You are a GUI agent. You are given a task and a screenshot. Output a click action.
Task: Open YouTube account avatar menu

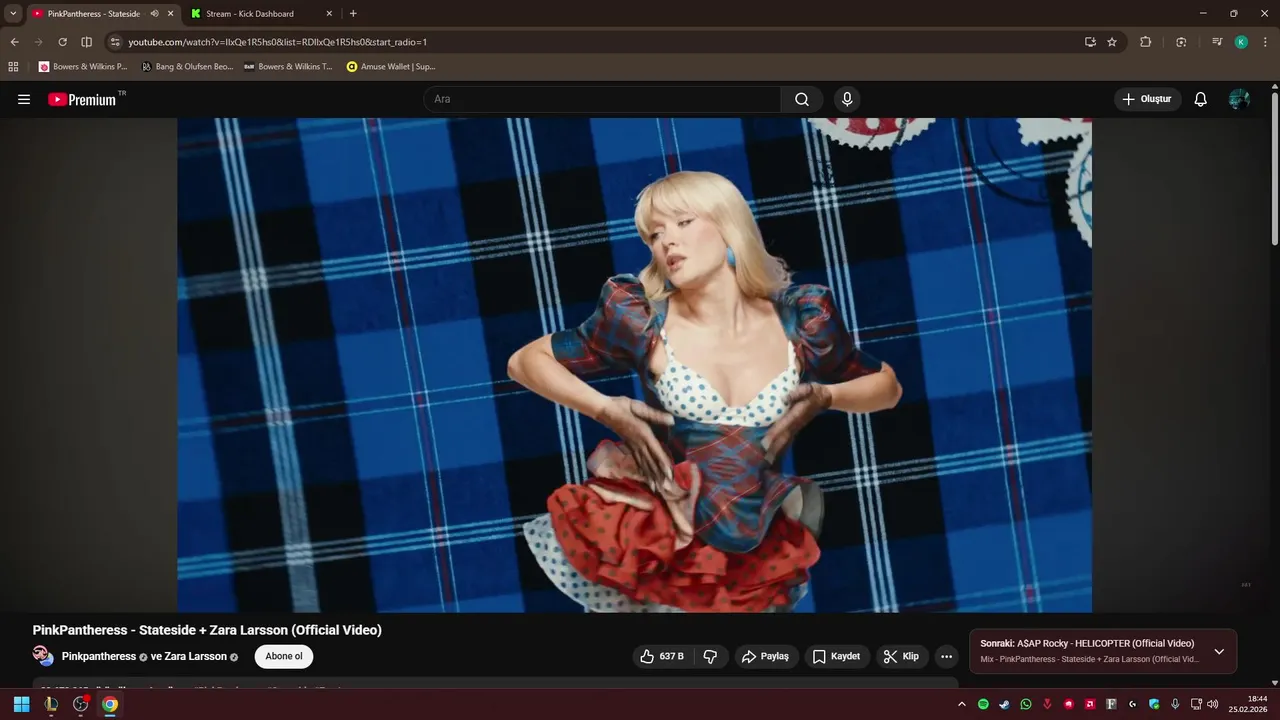pyautogui.click(x=1239, y=99)
